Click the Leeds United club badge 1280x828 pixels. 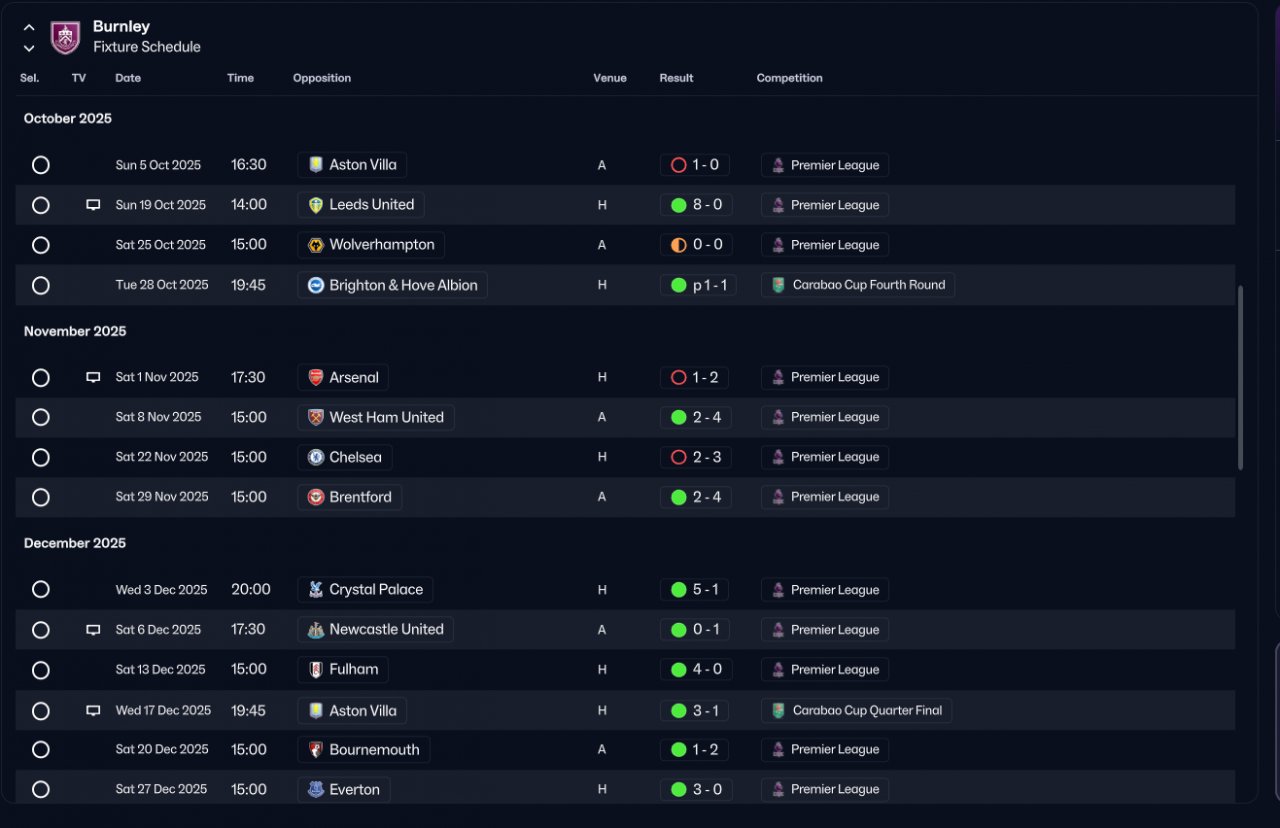[316, 205]
